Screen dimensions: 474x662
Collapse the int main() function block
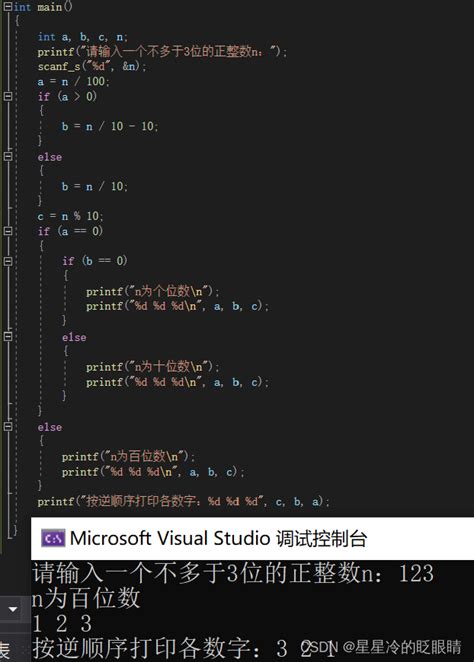pyautogui.click(x=8, y=7)
